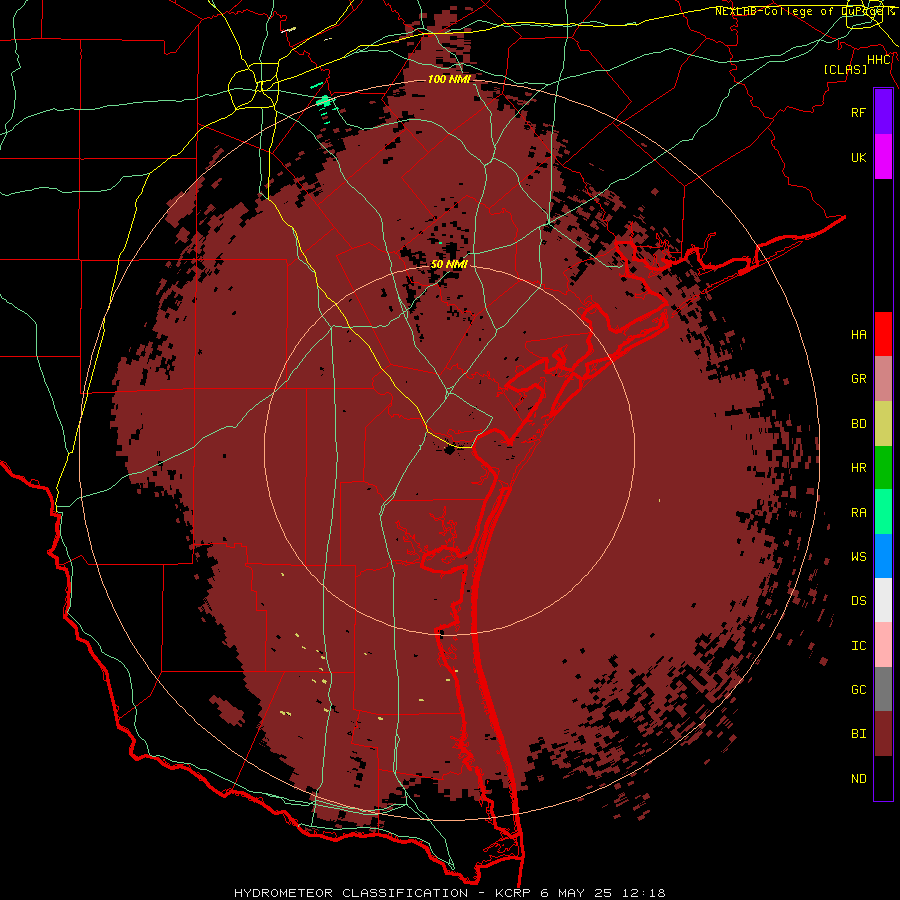The width and height of the screenshot is (900, 900).
Task: Click the WS blue legend swatch
Action: pyautogui.click(x=883, y=556)
